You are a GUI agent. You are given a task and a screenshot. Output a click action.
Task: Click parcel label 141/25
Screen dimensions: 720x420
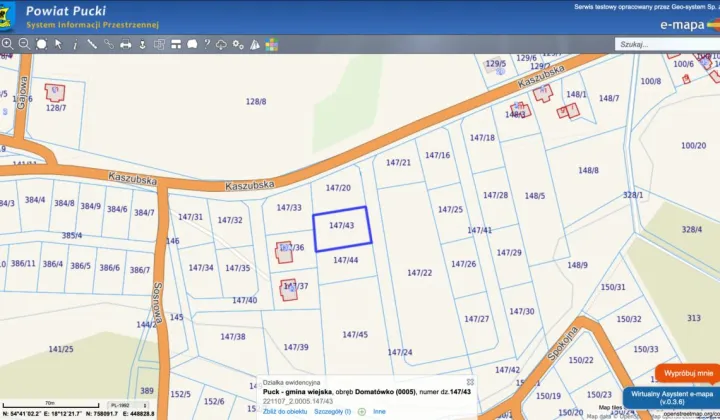pos(61,349)
